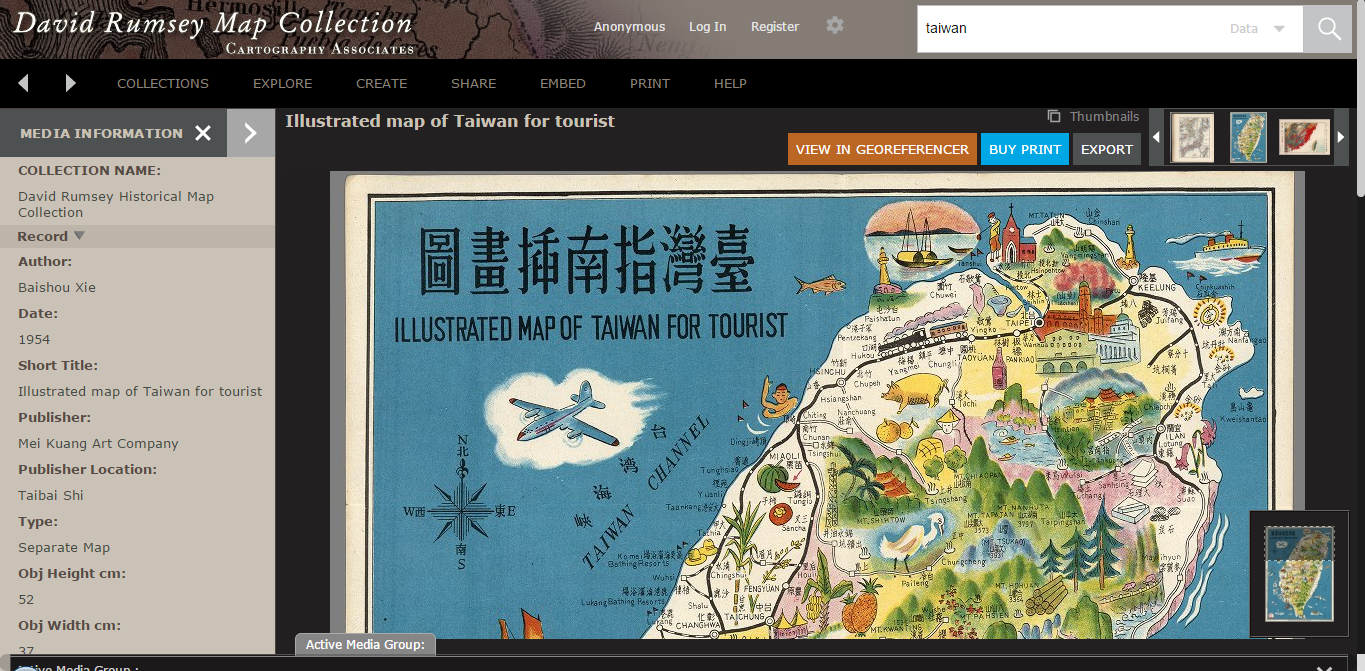Open the Collections menu
This screenshot has width=1365, height=671.
click(x=163, y=83)
